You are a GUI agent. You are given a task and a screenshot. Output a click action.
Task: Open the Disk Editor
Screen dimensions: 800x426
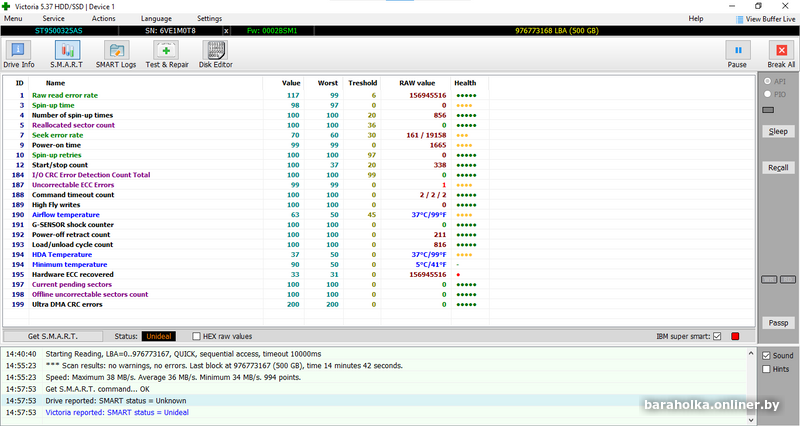tap(216, 55)
